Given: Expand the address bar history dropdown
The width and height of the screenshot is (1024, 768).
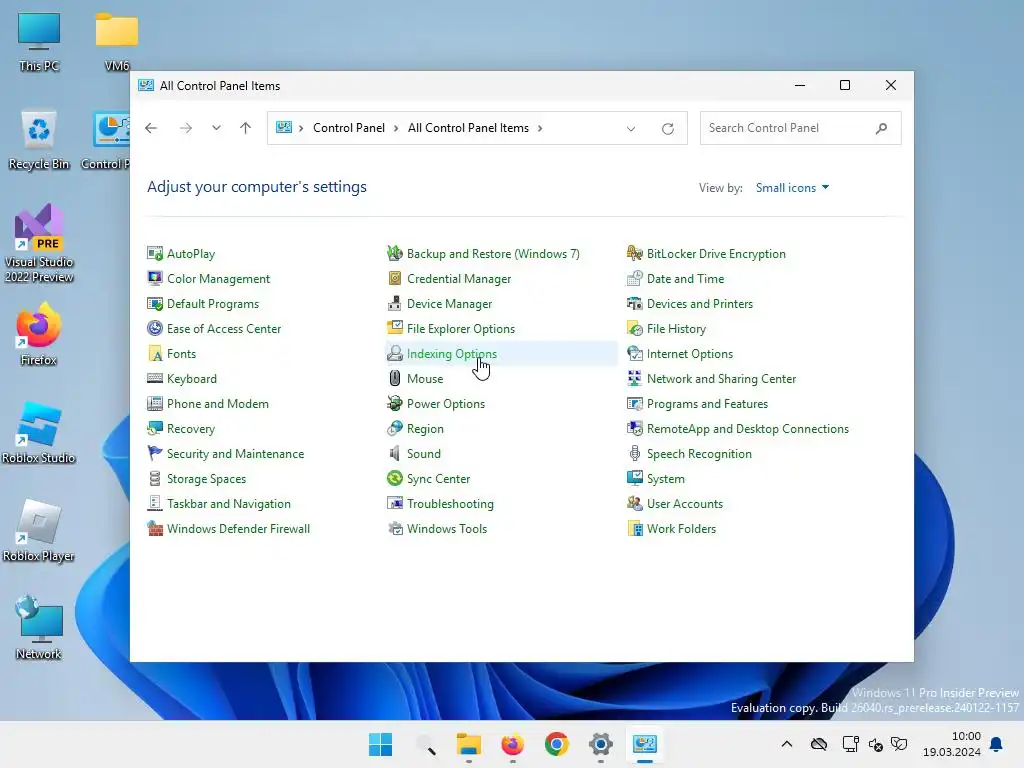Looking at the screenshot, I should pyautogui.click(x=631, y=129).
